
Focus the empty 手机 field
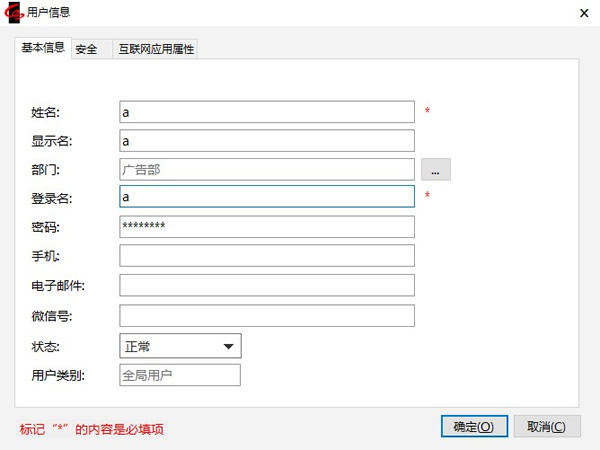pos(266,255)
